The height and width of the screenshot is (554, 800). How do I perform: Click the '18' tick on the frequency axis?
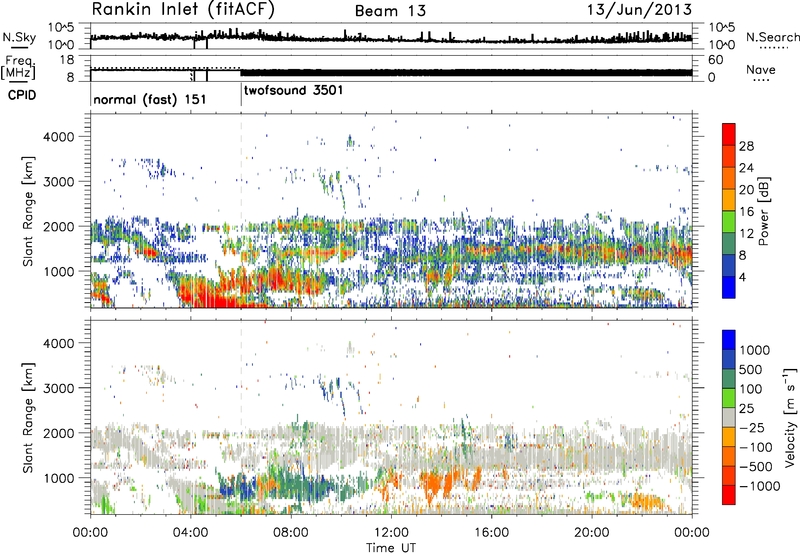click(x=67, y=60)
